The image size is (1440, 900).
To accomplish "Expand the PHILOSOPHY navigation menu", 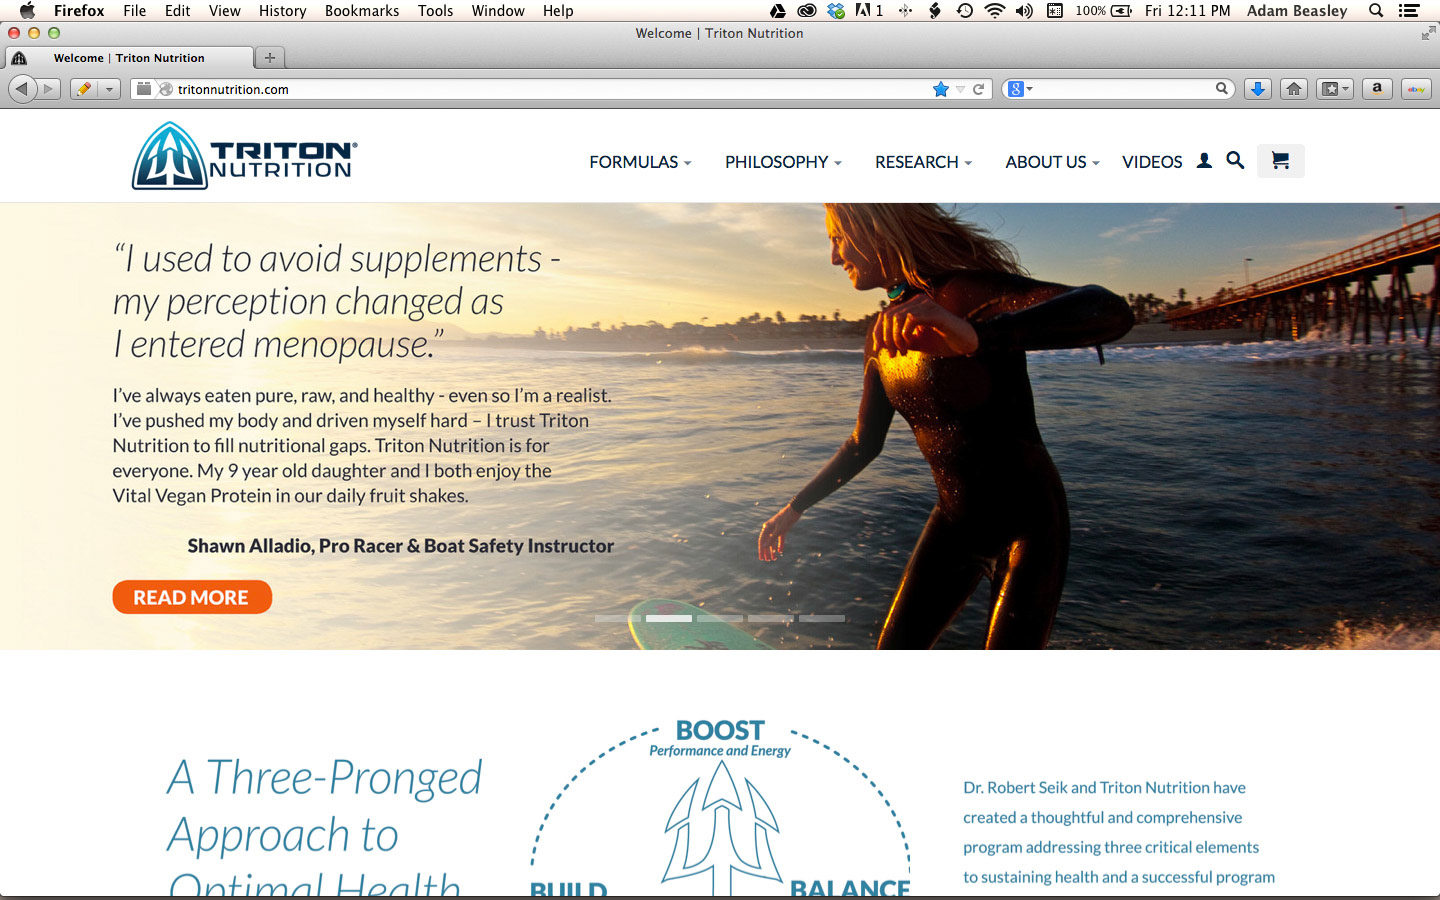I will [783, 162].
